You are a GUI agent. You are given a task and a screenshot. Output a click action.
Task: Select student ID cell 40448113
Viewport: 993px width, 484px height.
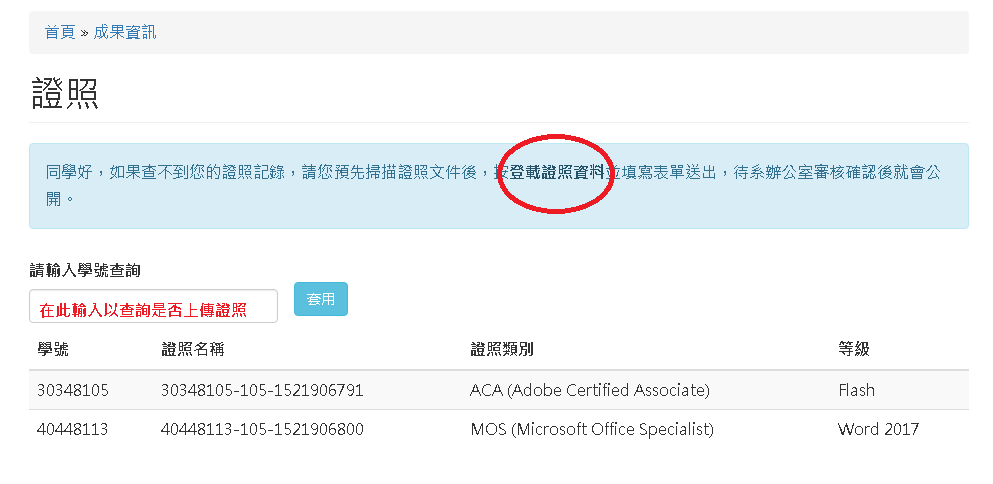pyautogui.click(x=73, y=430)
